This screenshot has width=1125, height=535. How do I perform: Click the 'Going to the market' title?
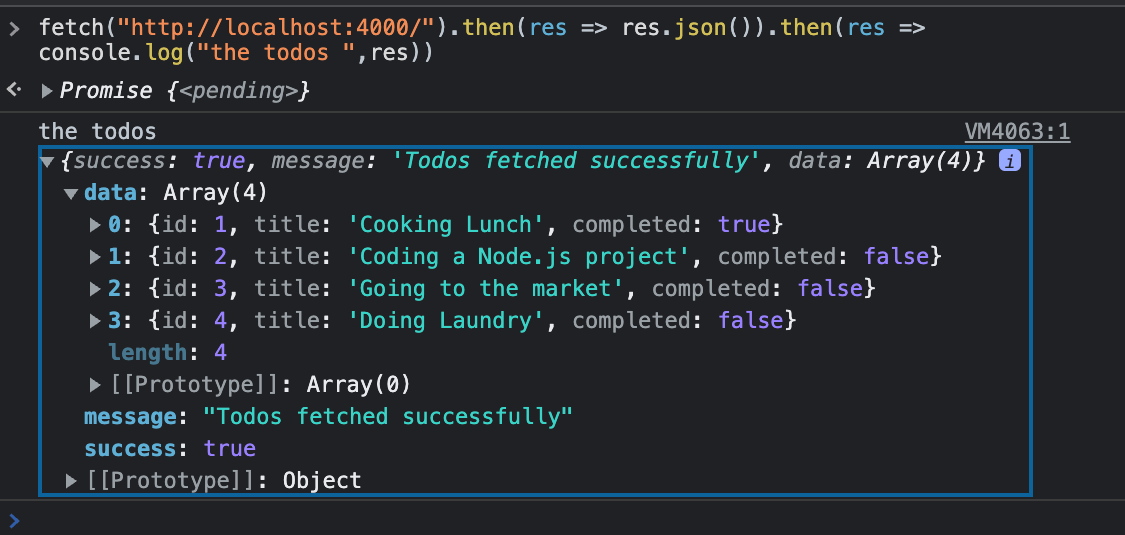click(x=486, y=289)
